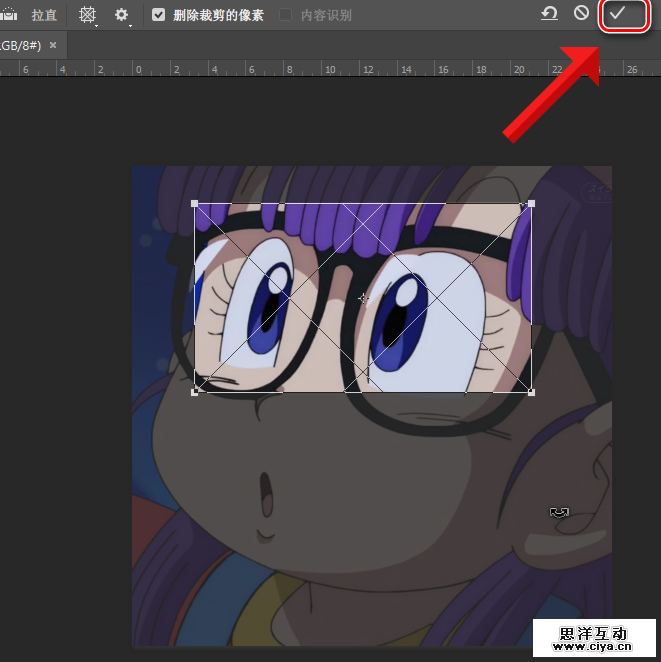
Task: Click the bottom-left crop corner handle
Action: [x=195, y=391]
